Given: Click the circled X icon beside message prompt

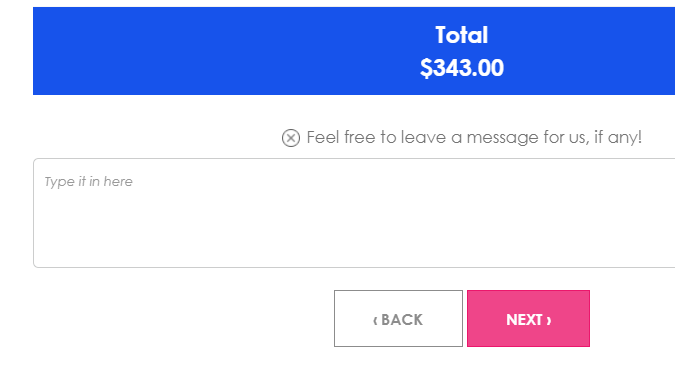Looking at the screenshot, I should coord(291,138).
